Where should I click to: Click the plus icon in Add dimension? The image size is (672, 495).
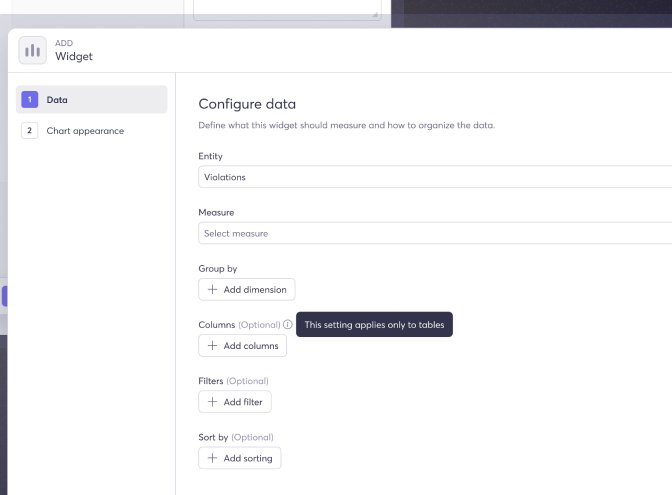(212, 289)
